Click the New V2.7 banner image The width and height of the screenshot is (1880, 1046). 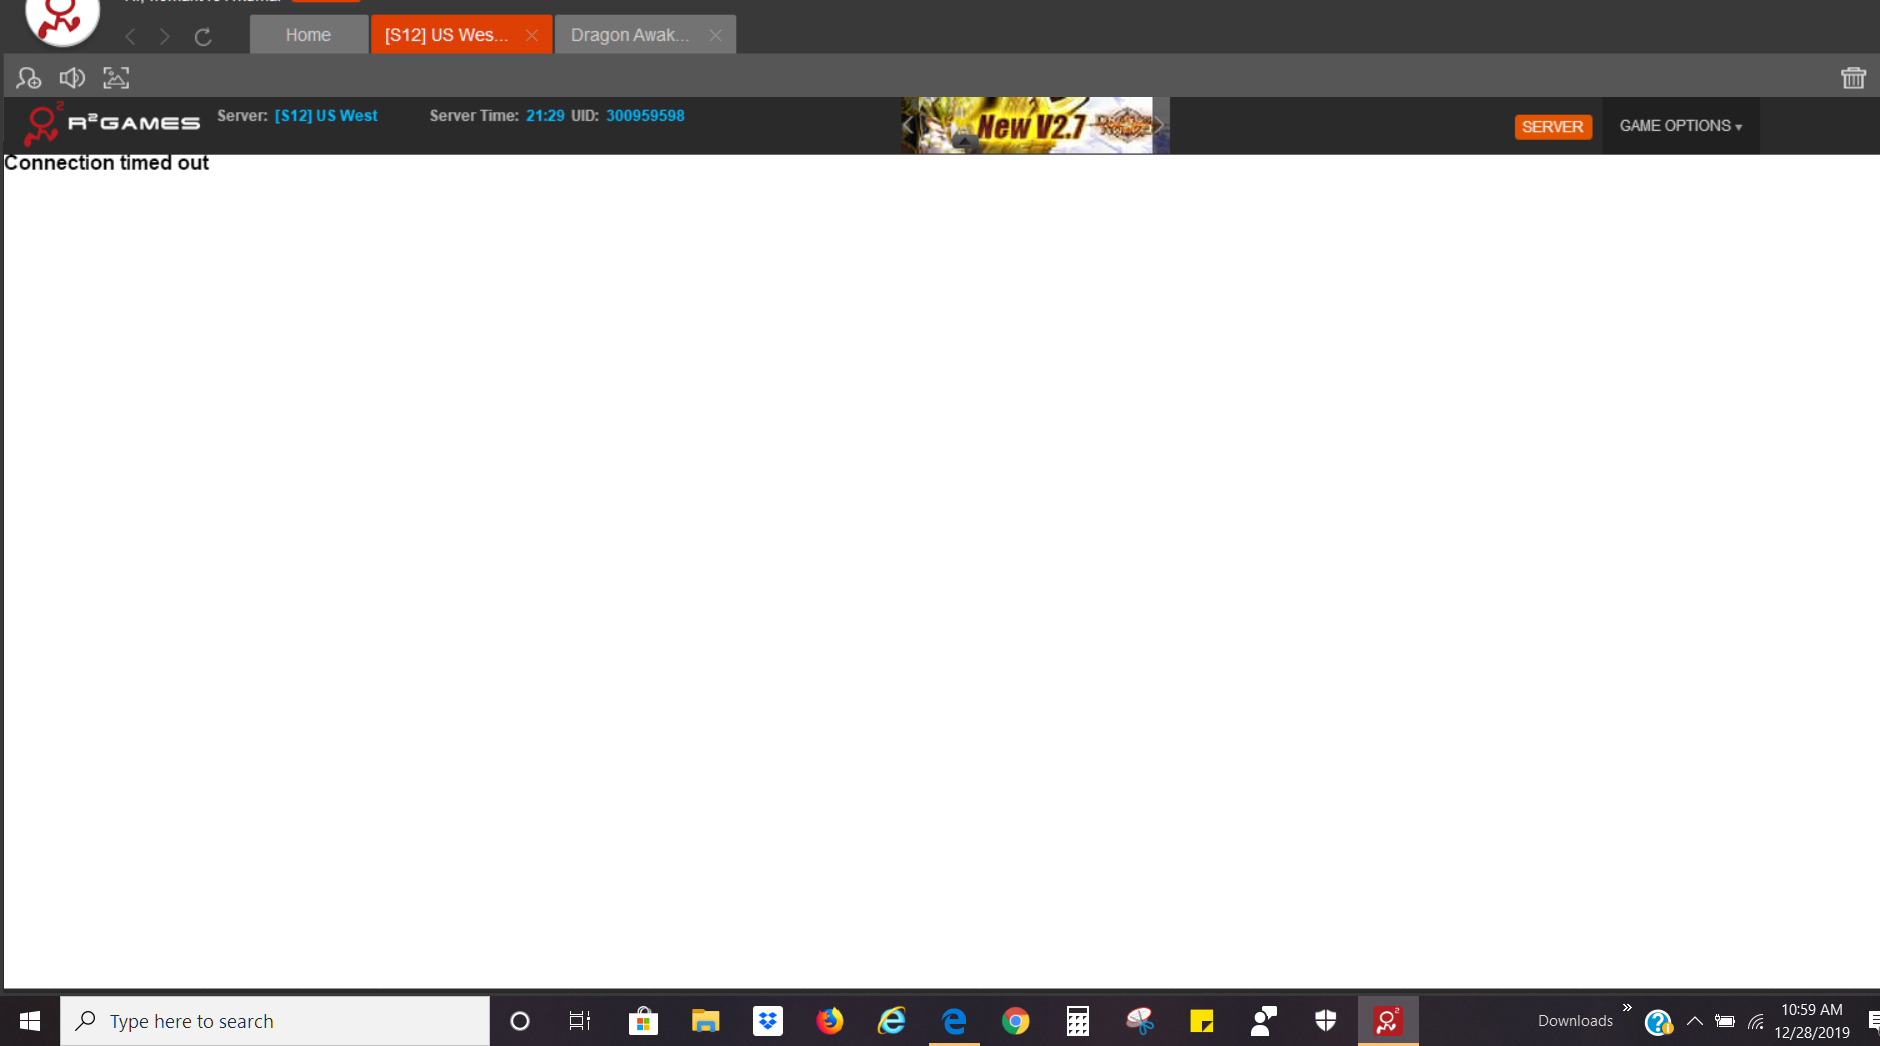pyautogui.click(x=1034, y=125)
